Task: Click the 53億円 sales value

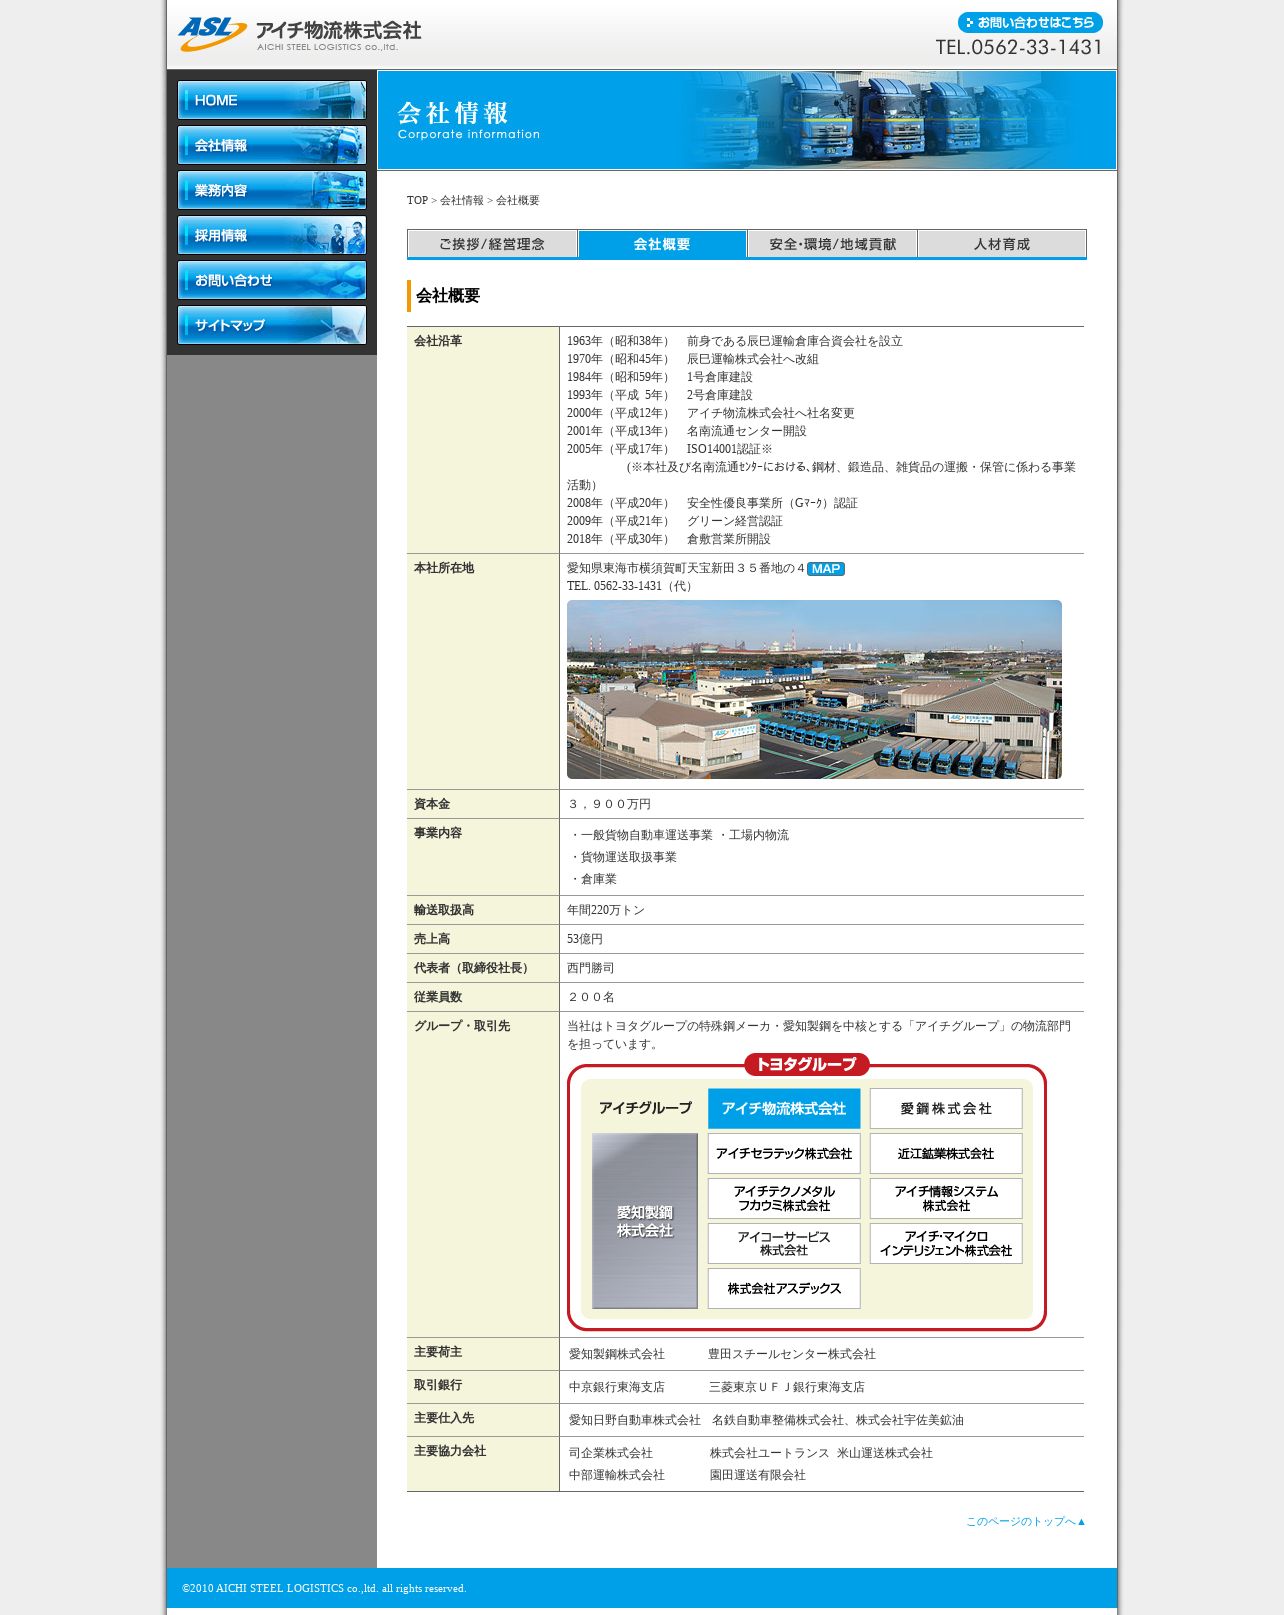Action: pos(585,939)
